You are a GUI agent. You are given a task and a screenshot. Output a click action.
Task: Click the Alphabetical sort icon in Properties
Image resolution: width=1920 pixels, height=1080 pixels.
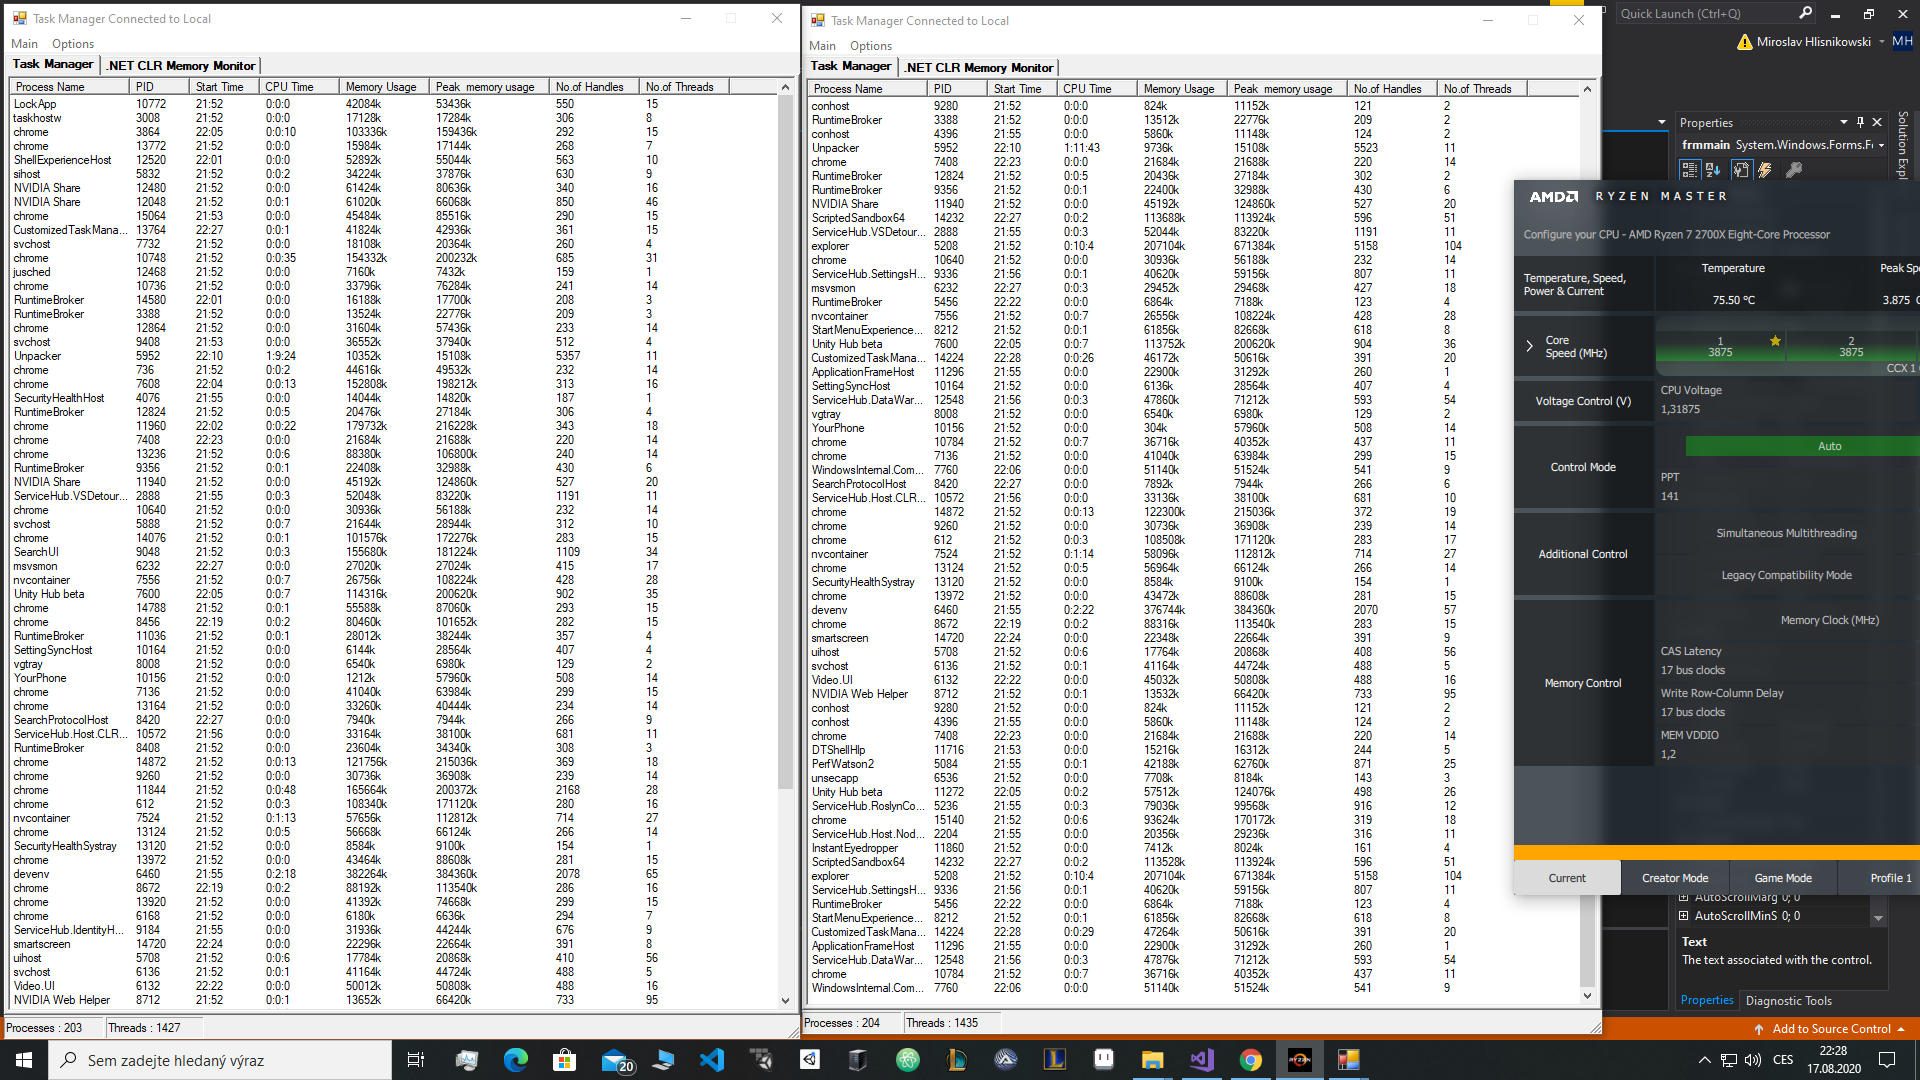pyautogui.click(x=1713, y=170)
